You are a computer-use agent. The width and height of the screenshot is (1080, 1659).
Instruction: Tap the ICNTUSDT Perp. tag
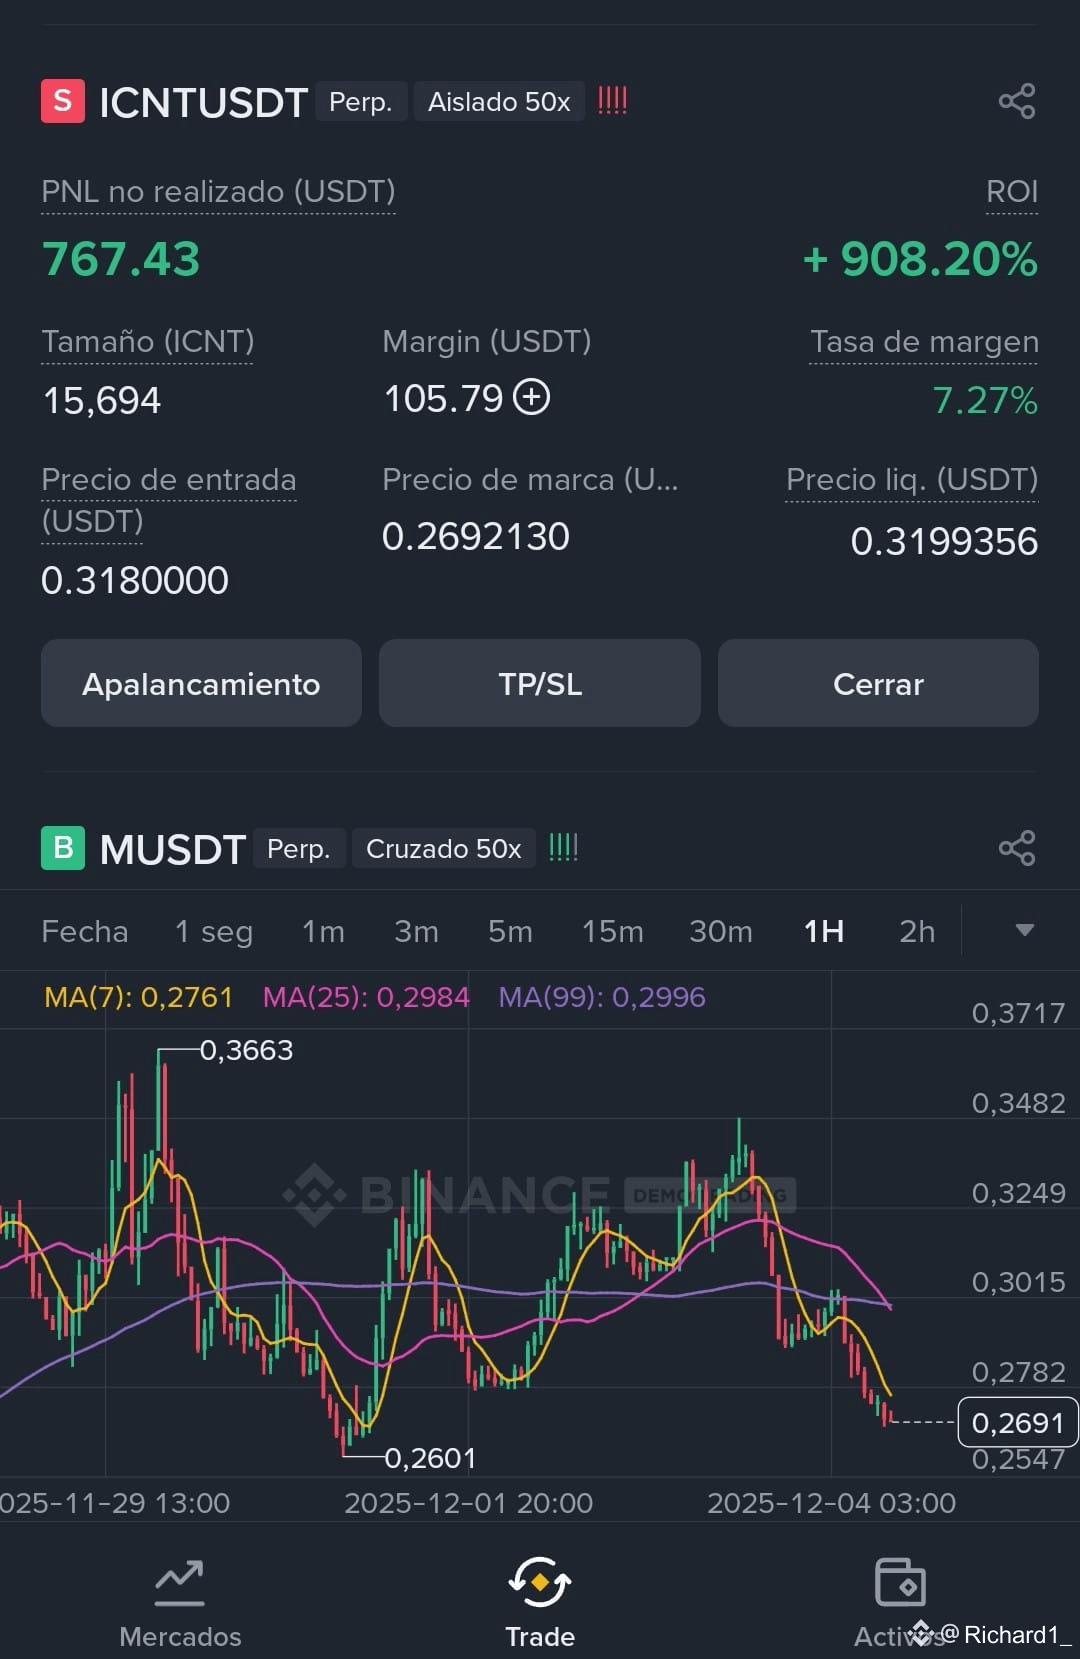click(x=361, y=101)
